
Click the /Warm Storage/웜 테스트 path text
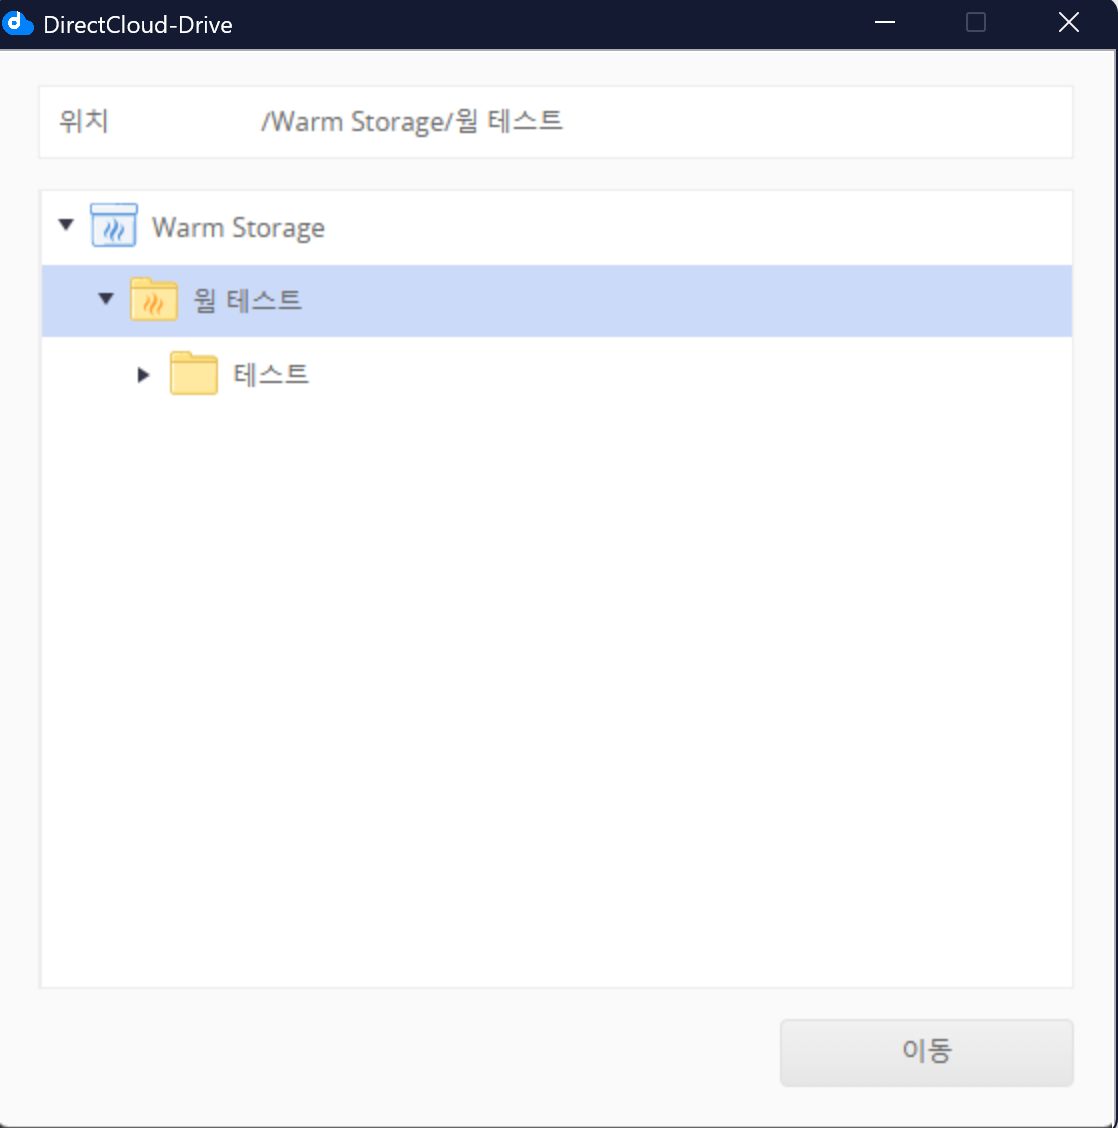pos(411,122)
